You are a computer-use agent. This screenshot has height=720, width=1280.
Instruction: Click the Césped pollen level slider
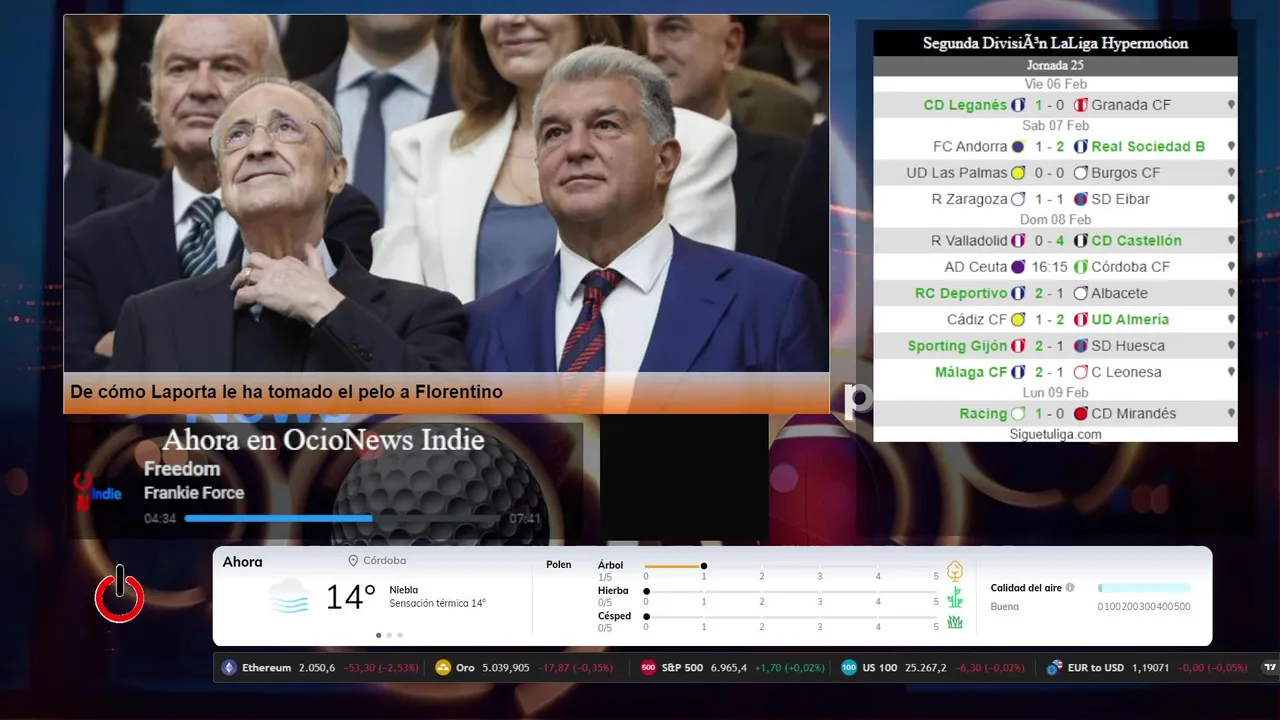pos(790,617)
